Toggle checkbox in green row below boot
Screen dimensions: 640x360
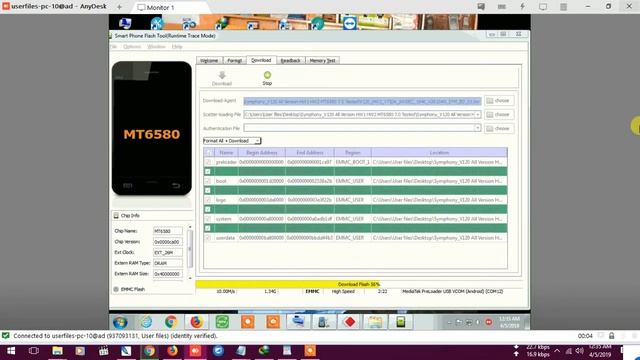point(208,191)
